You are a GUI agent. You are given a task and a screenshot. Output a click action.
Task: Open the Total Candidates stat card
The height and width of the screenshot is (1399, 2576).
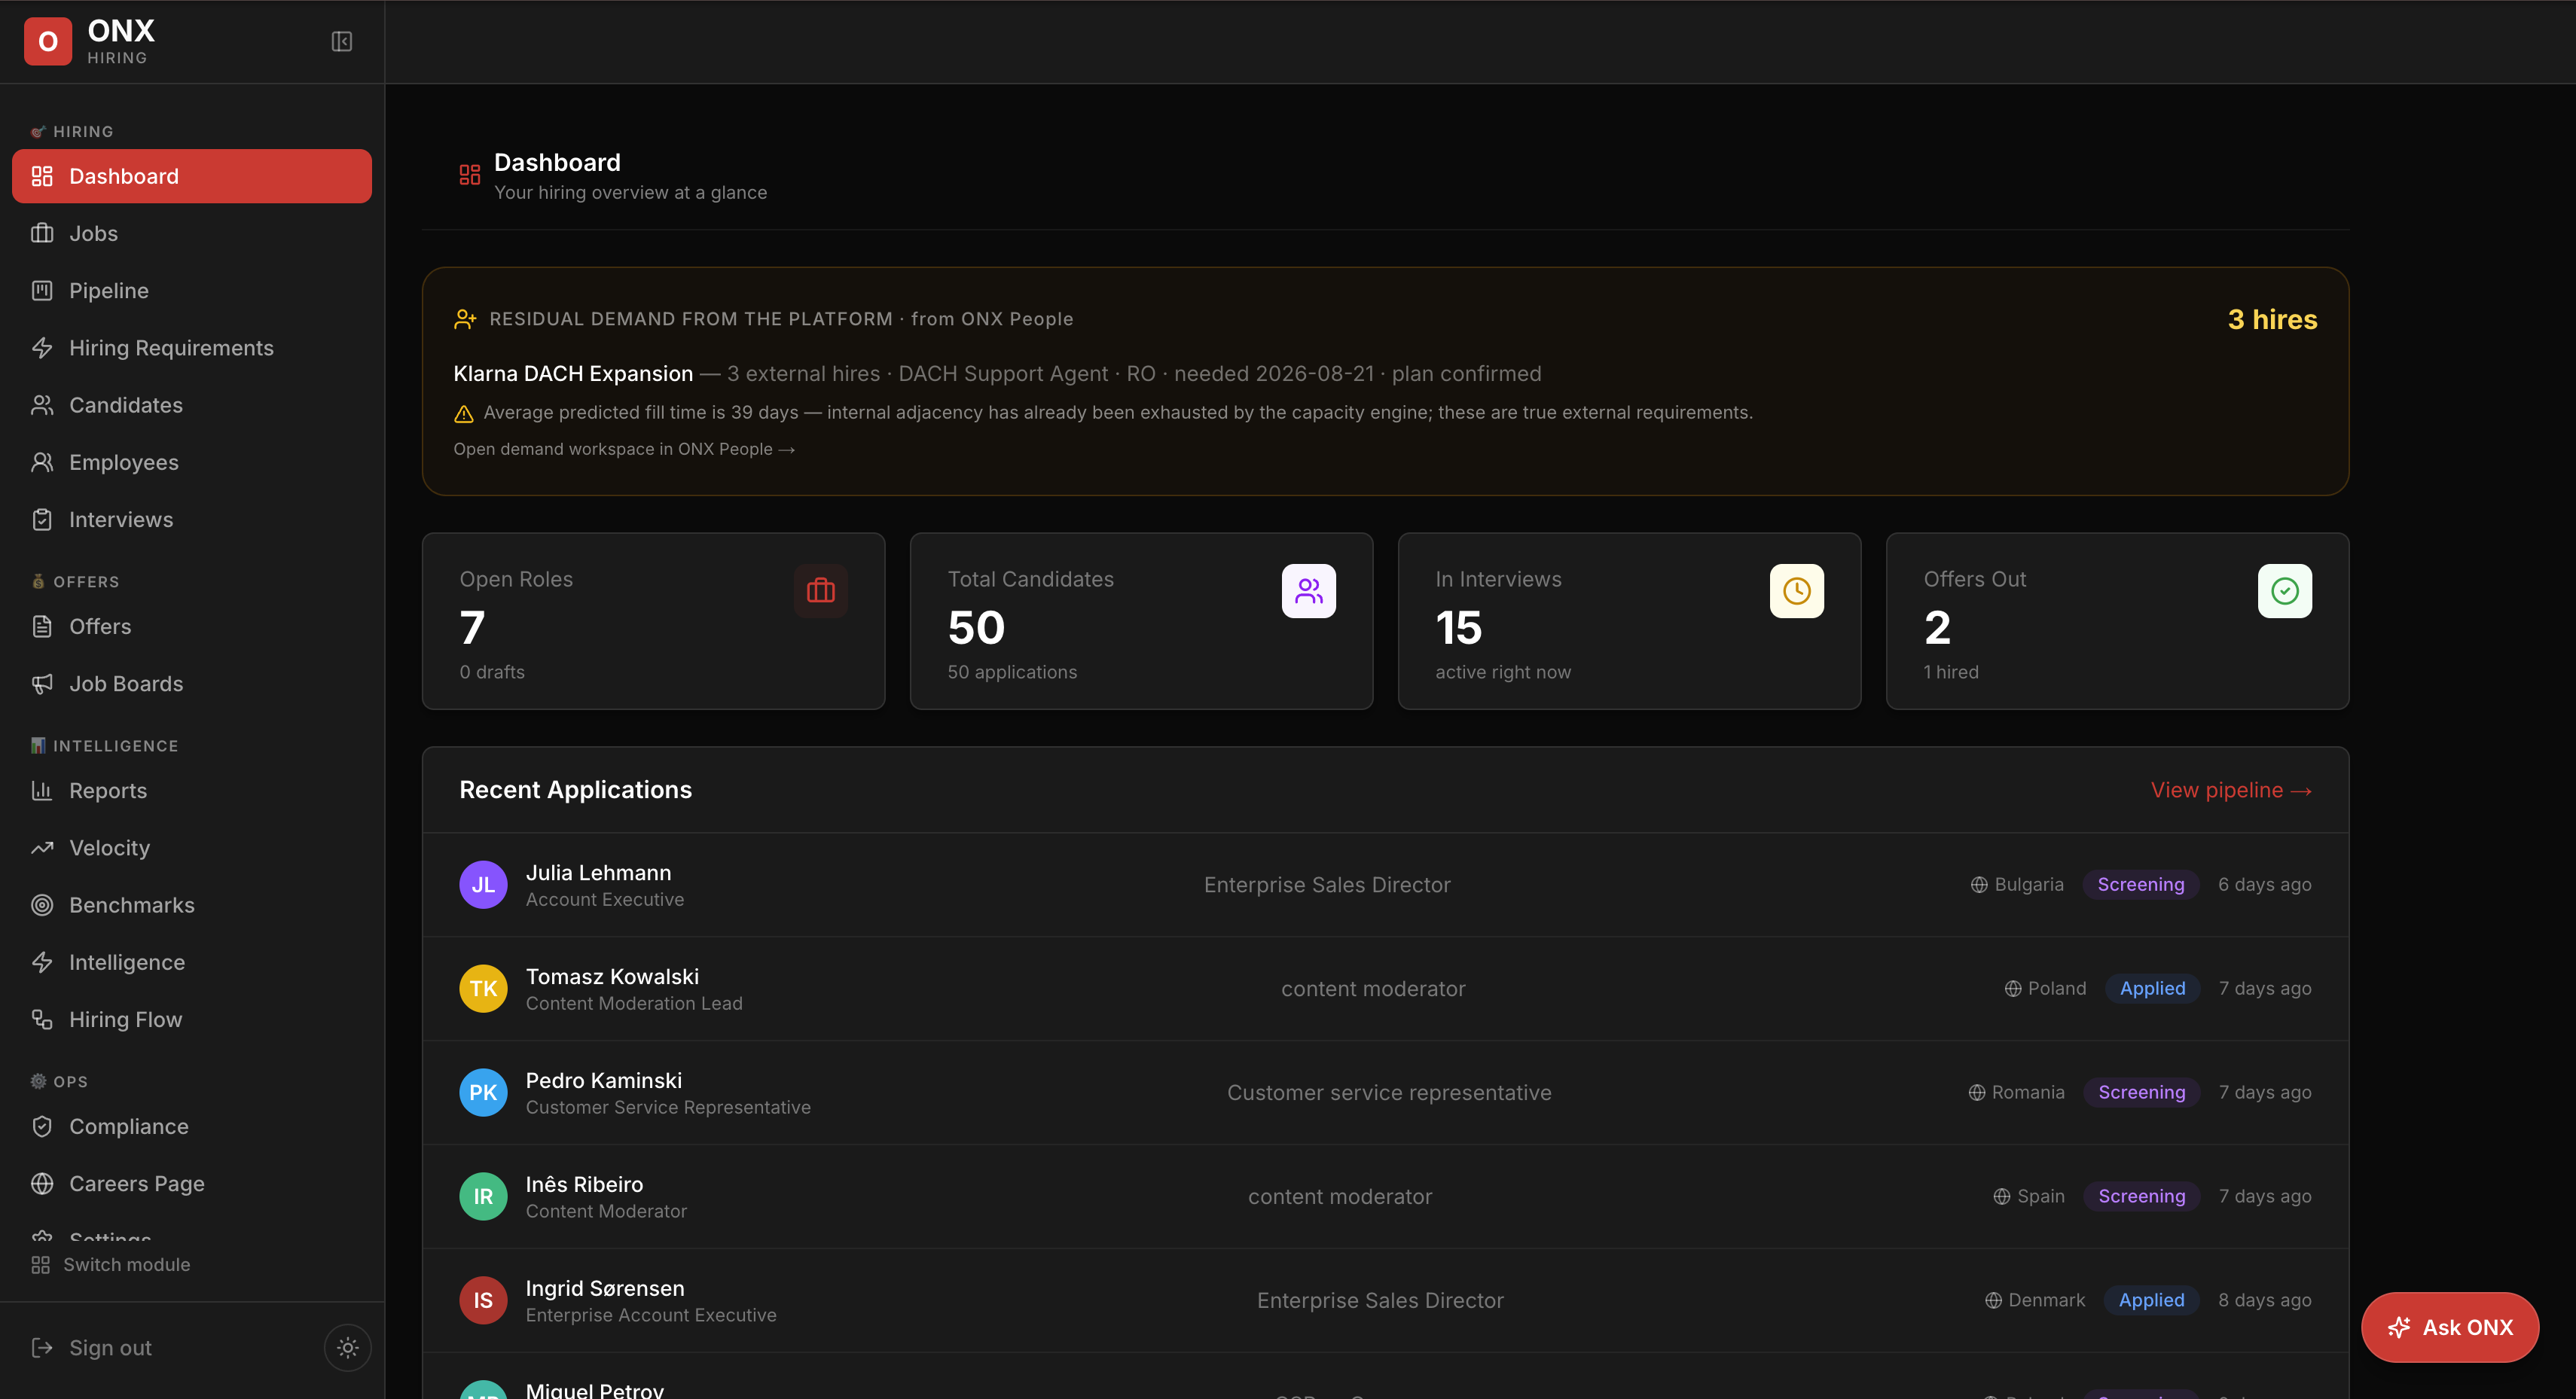coord(1142,621)
